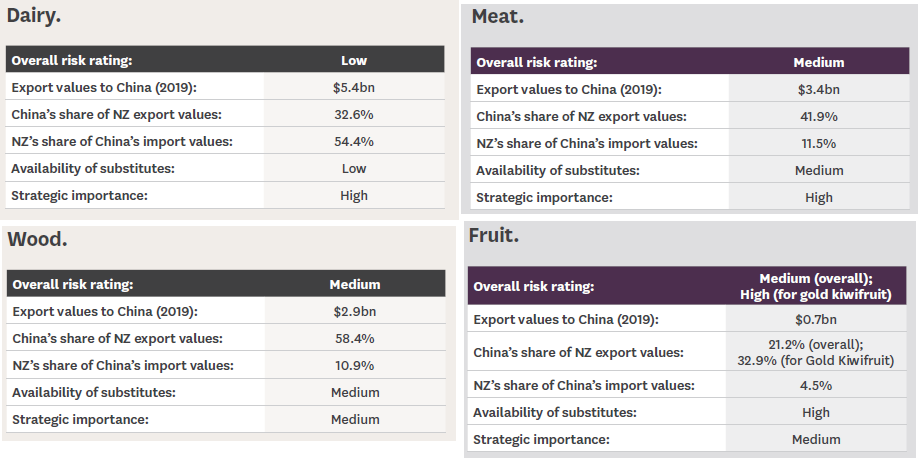Screen dimensions: 922x462
Task: Click the Wood section heading
Action: (37, 239)
